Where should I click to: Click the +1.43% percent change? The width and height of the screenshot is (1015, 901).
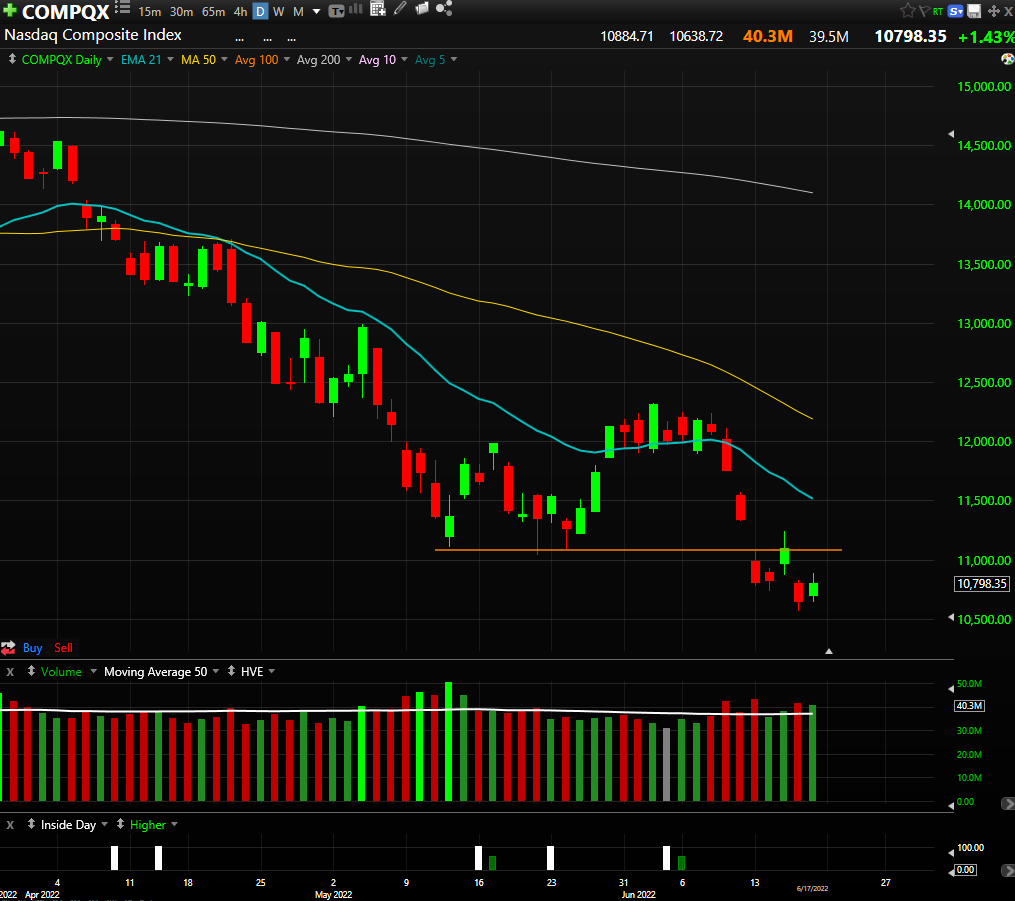pyautogui.click(x=986, y=37)
